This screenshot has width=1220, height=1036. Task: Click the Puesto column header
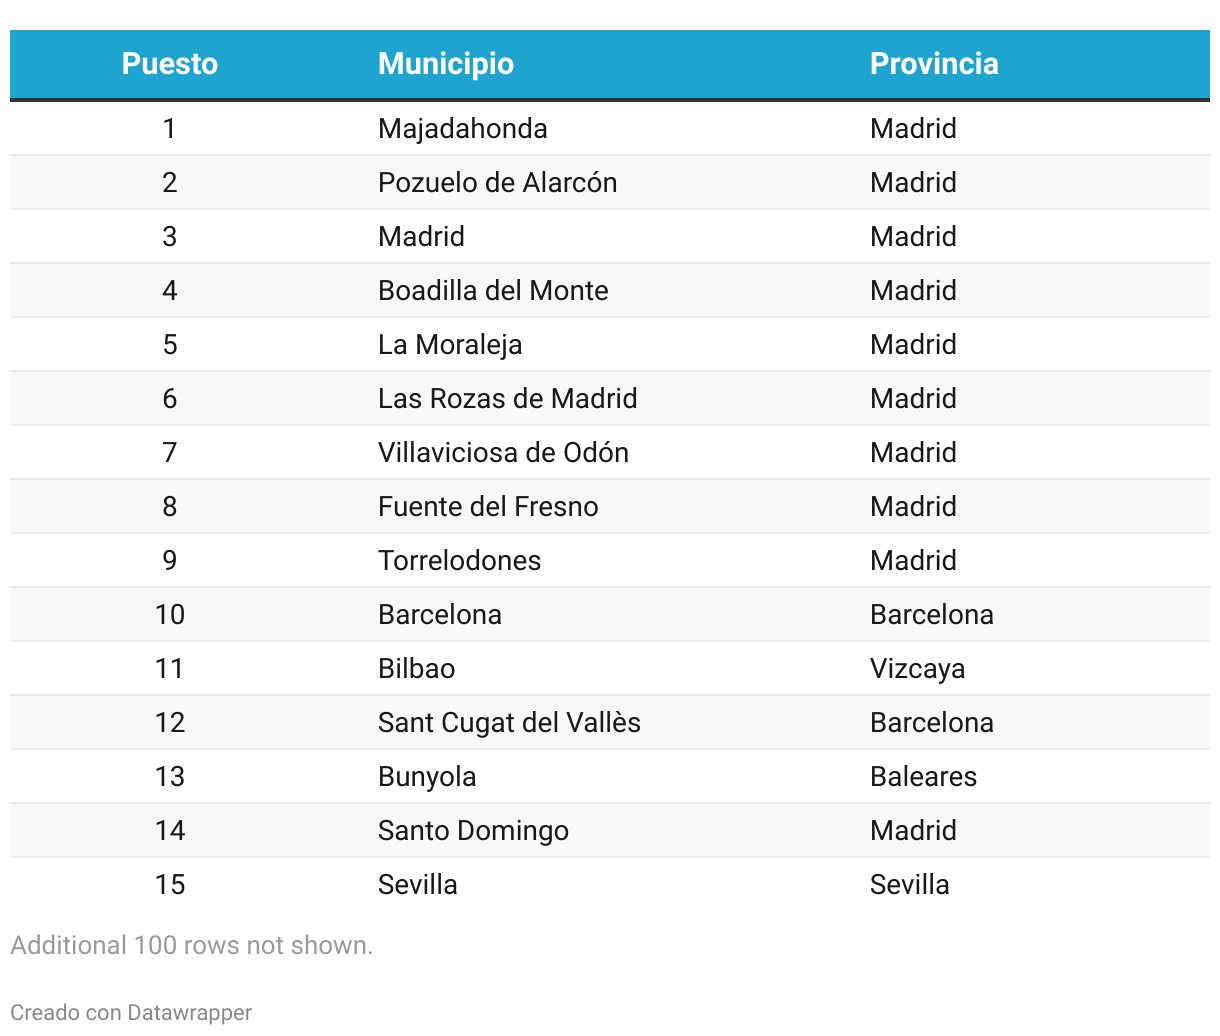coord(169,64)
